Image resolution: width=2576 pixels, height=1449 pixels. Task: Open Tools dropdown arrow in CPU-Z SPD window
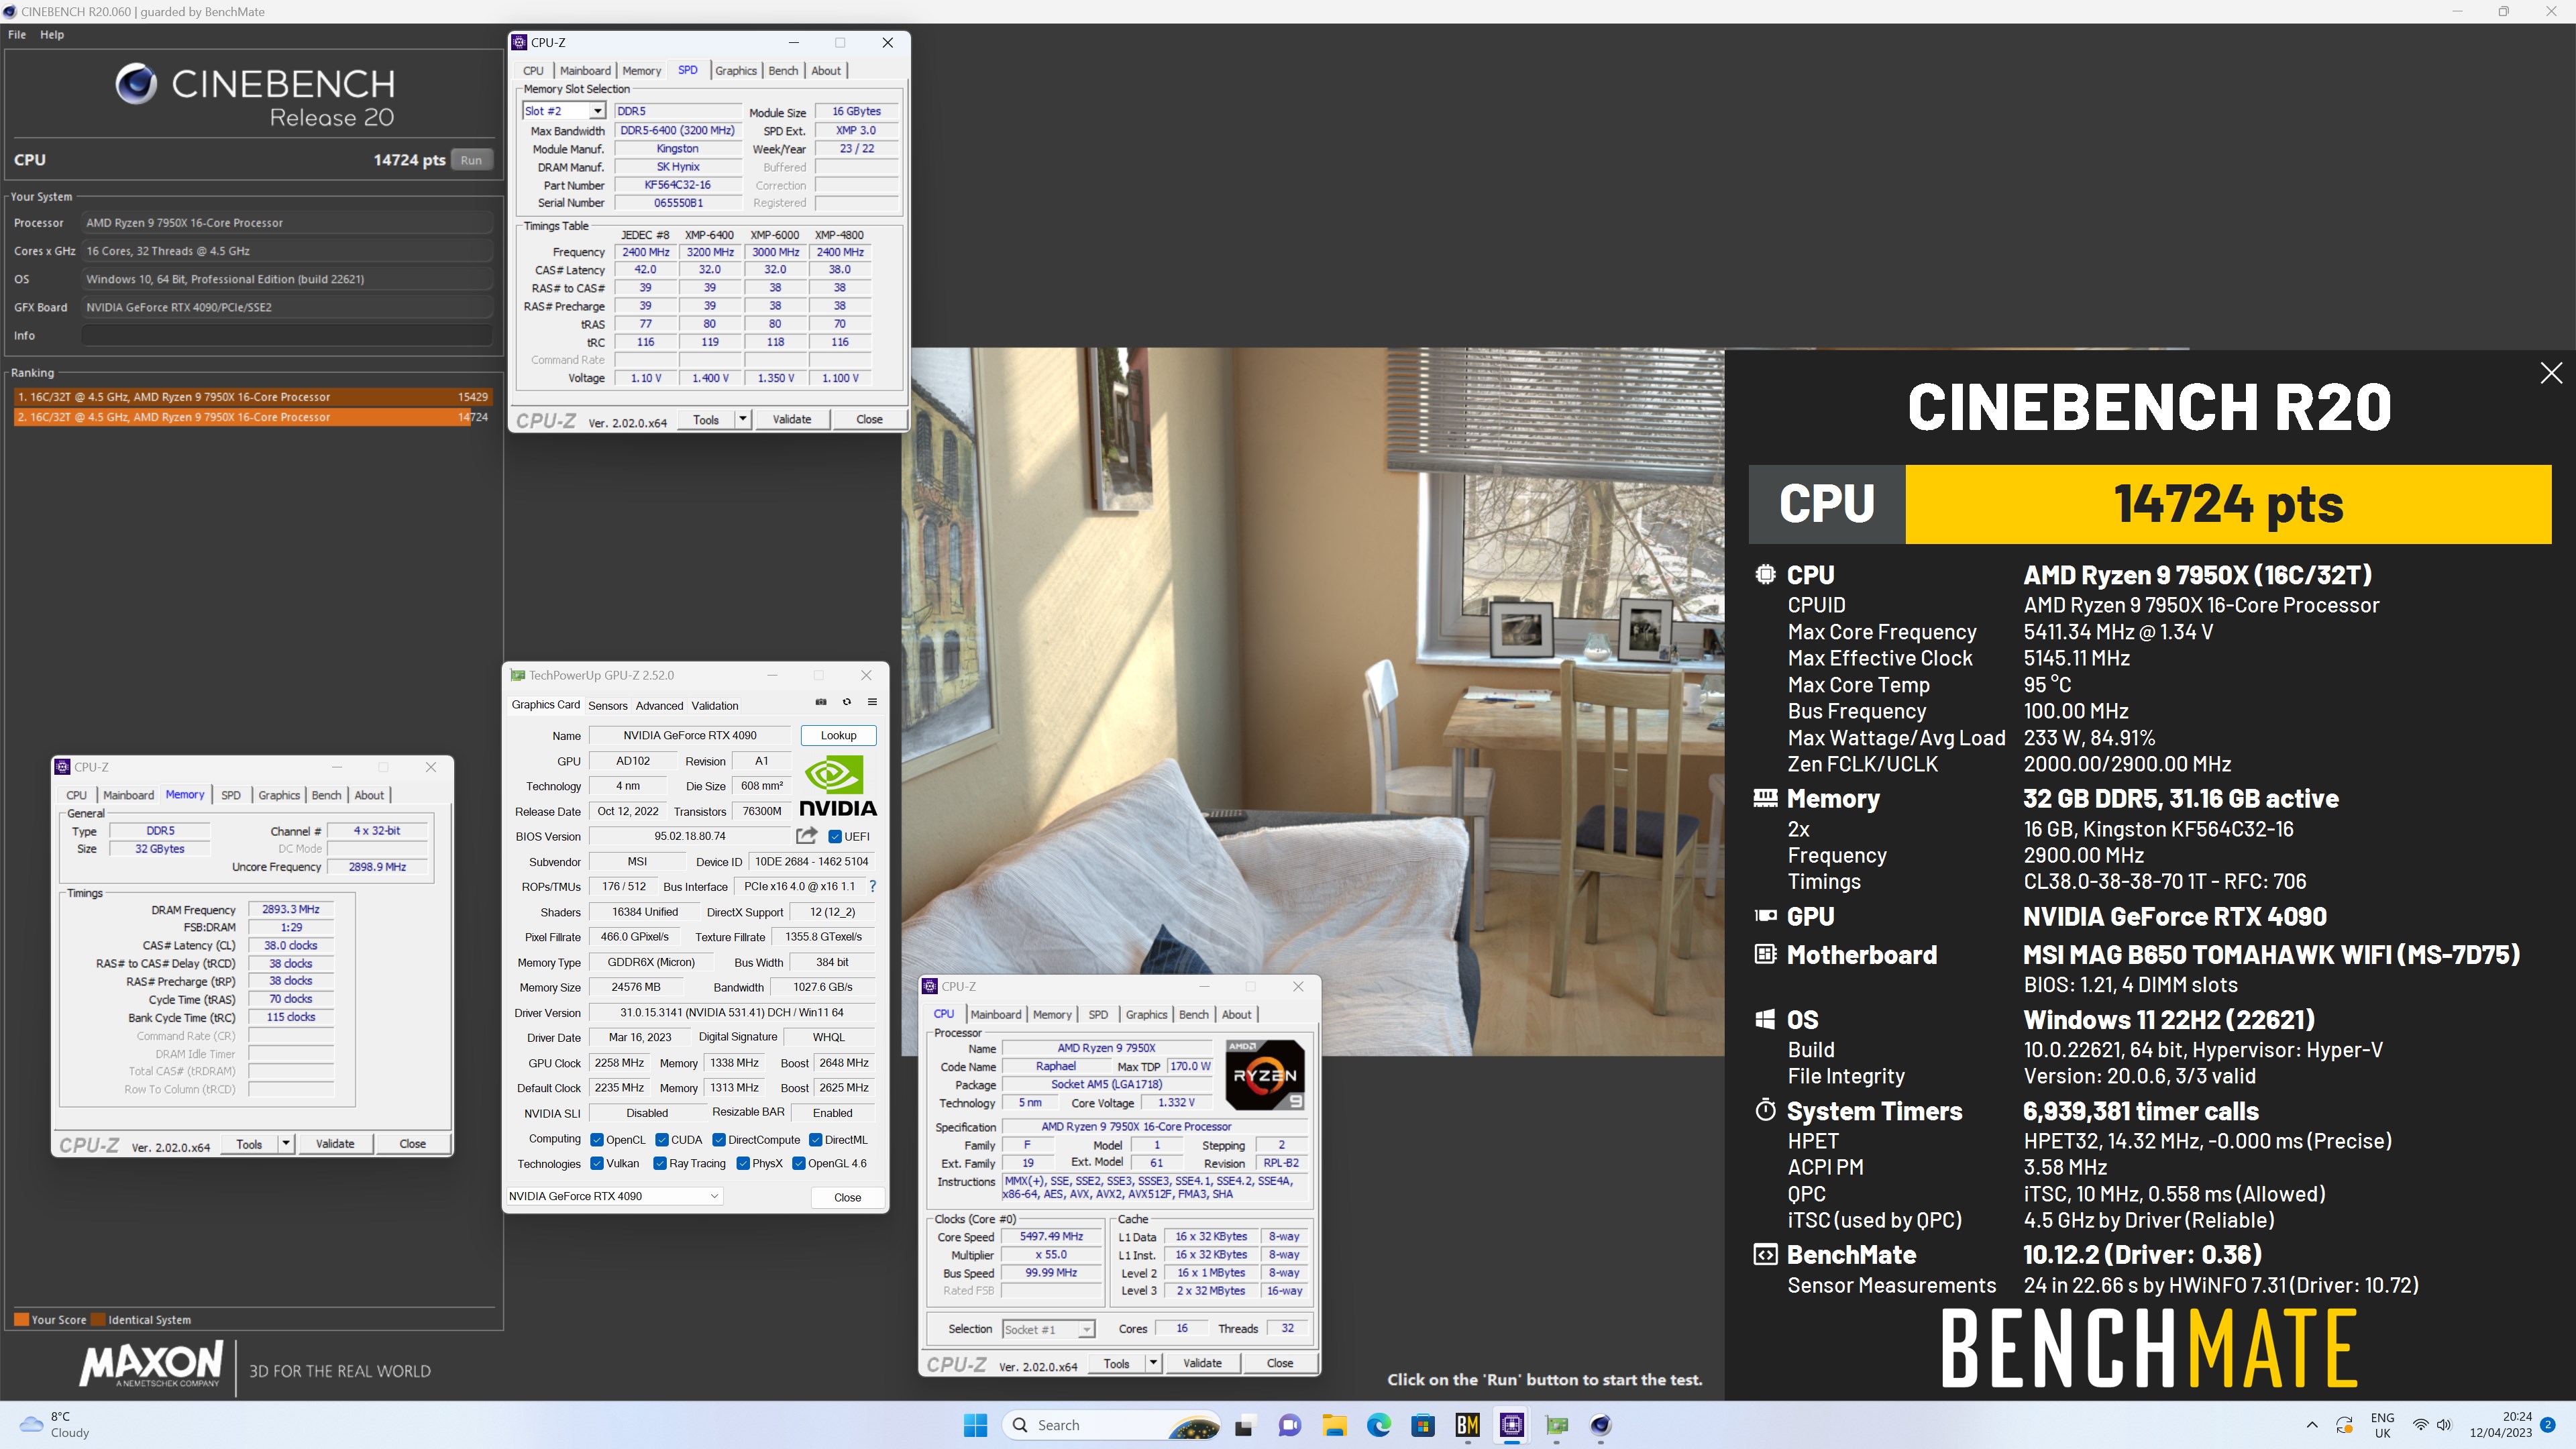743,419
